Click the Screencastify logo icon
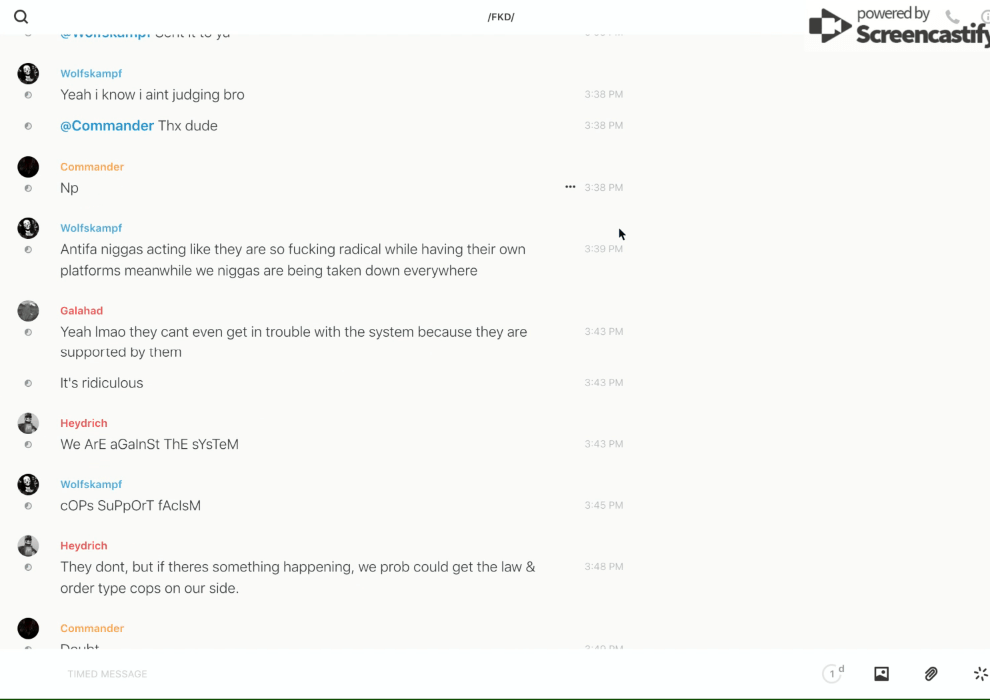 [x=829, y=27]
